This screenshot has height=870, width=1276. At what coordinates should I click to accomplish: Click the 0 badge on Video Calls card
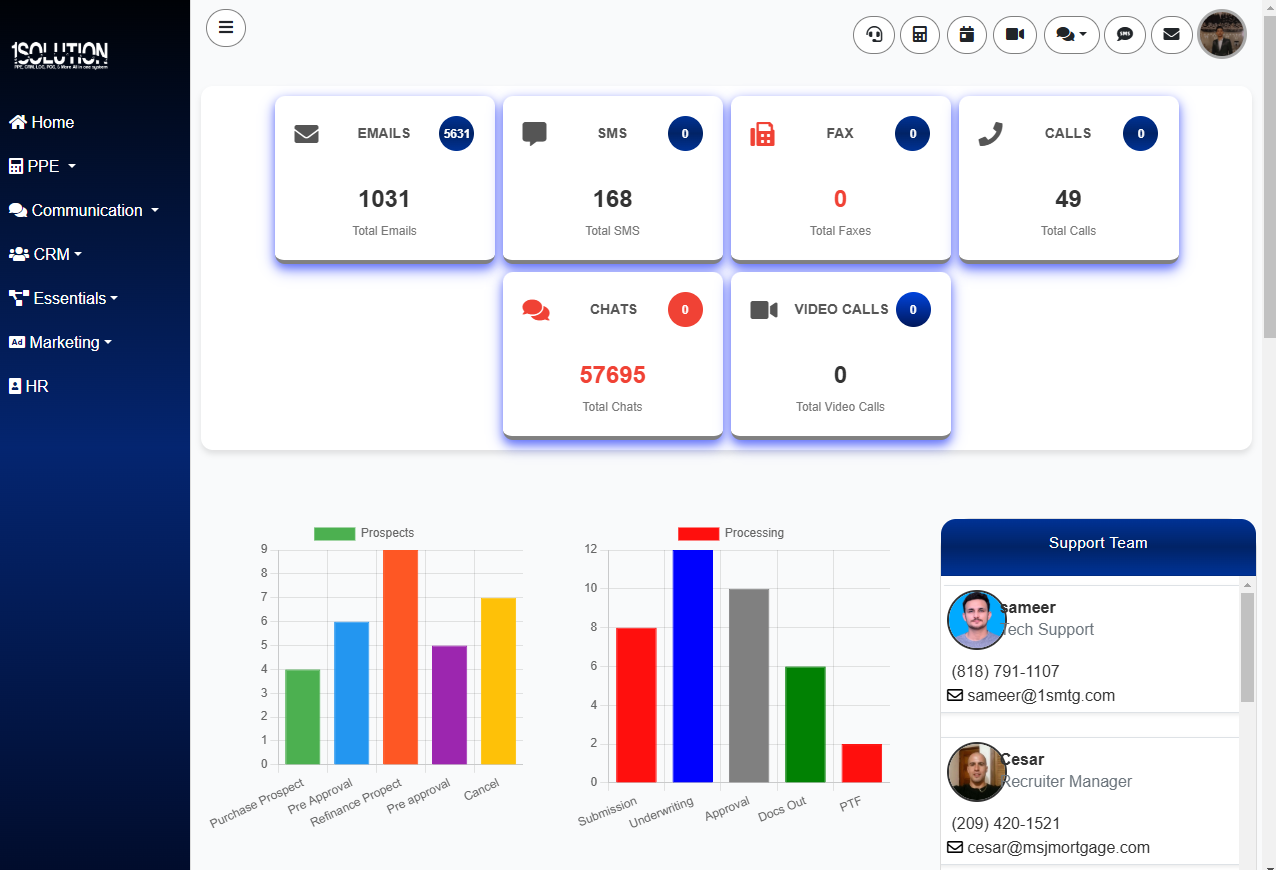[913, 309]
